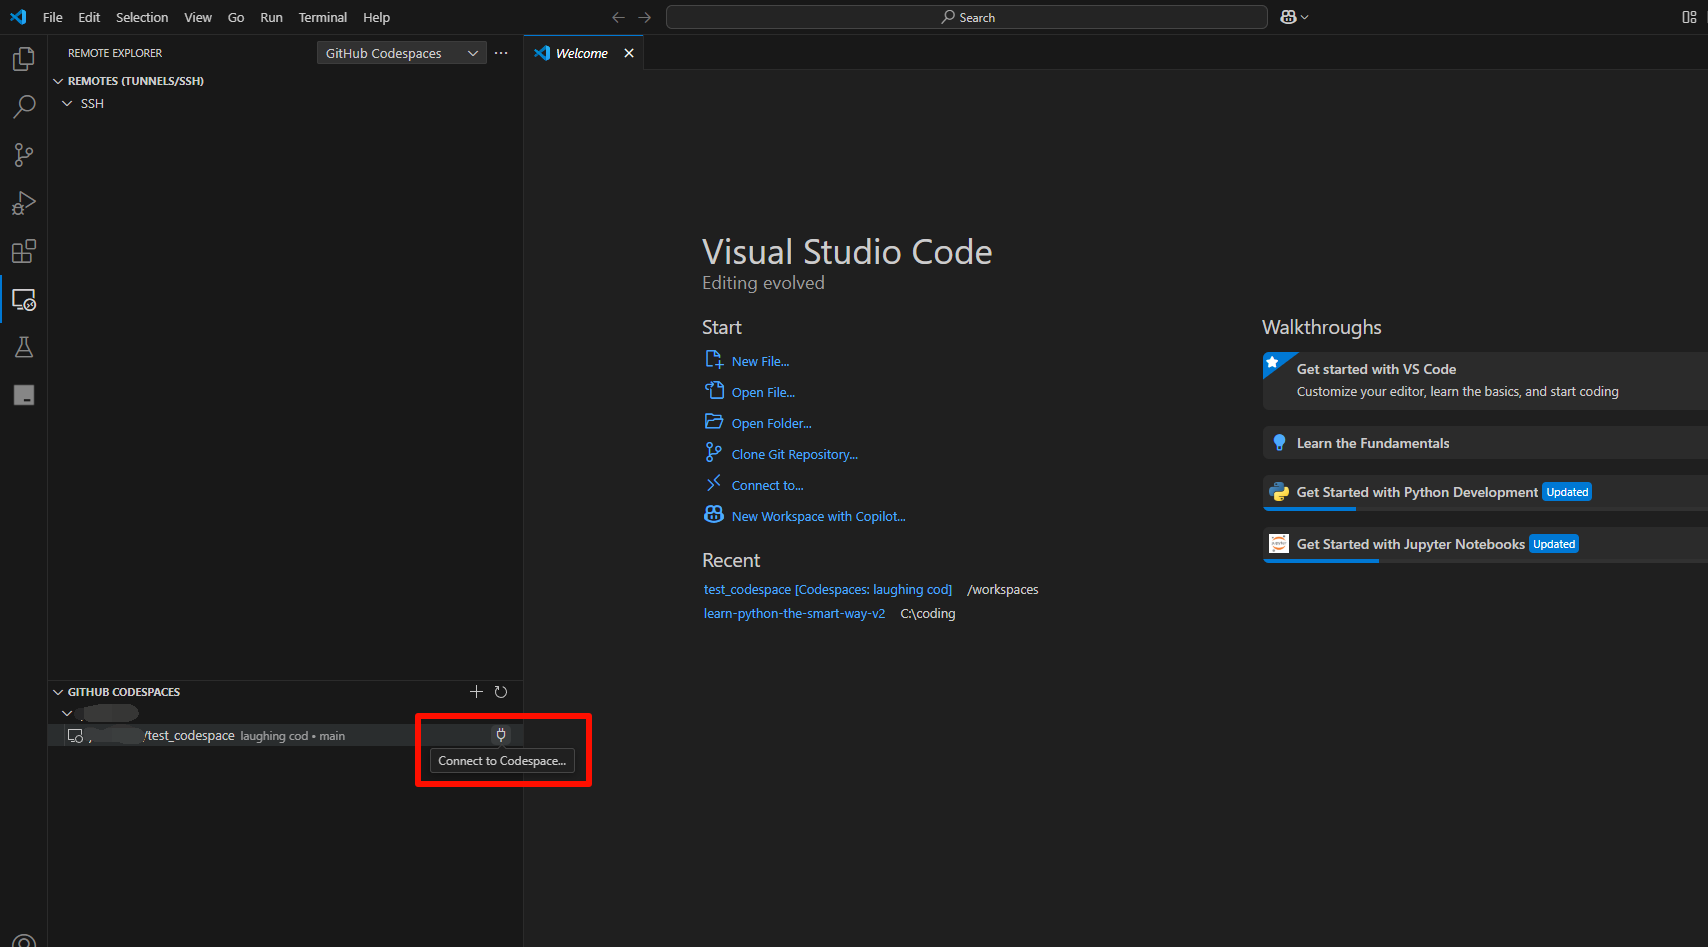This screenshot has width=1708, height=947.
Task: Expand the Copilot dropdown chevron
Action: (x=1304, y=17)
